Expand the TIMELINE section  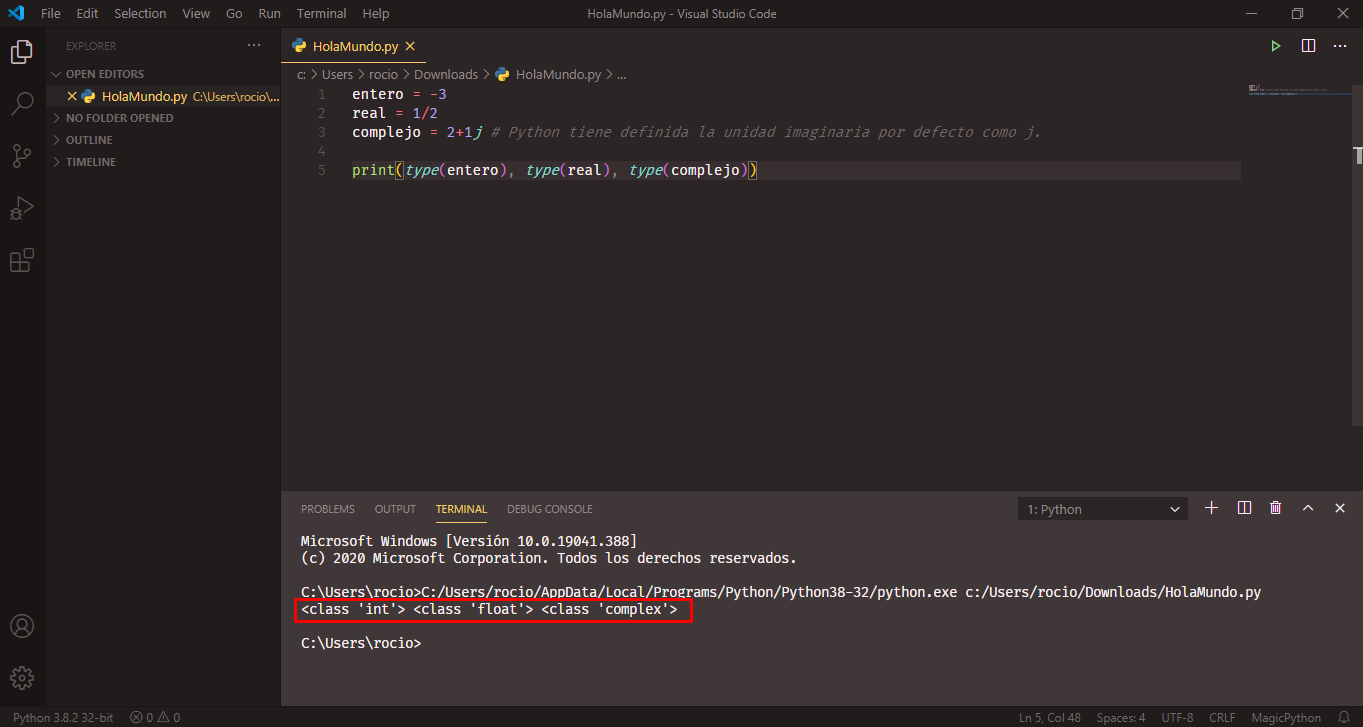click(90, 162)
